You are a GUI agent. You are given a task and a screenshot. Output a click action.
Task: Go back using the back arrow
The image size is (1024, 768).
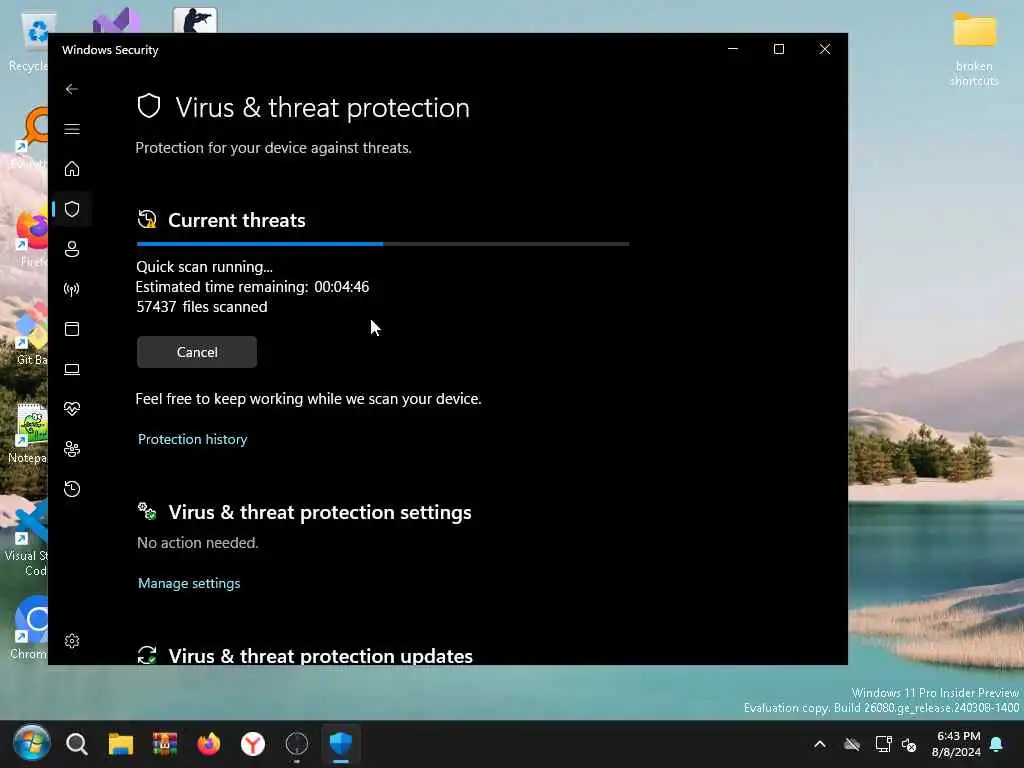pos(72,89)
